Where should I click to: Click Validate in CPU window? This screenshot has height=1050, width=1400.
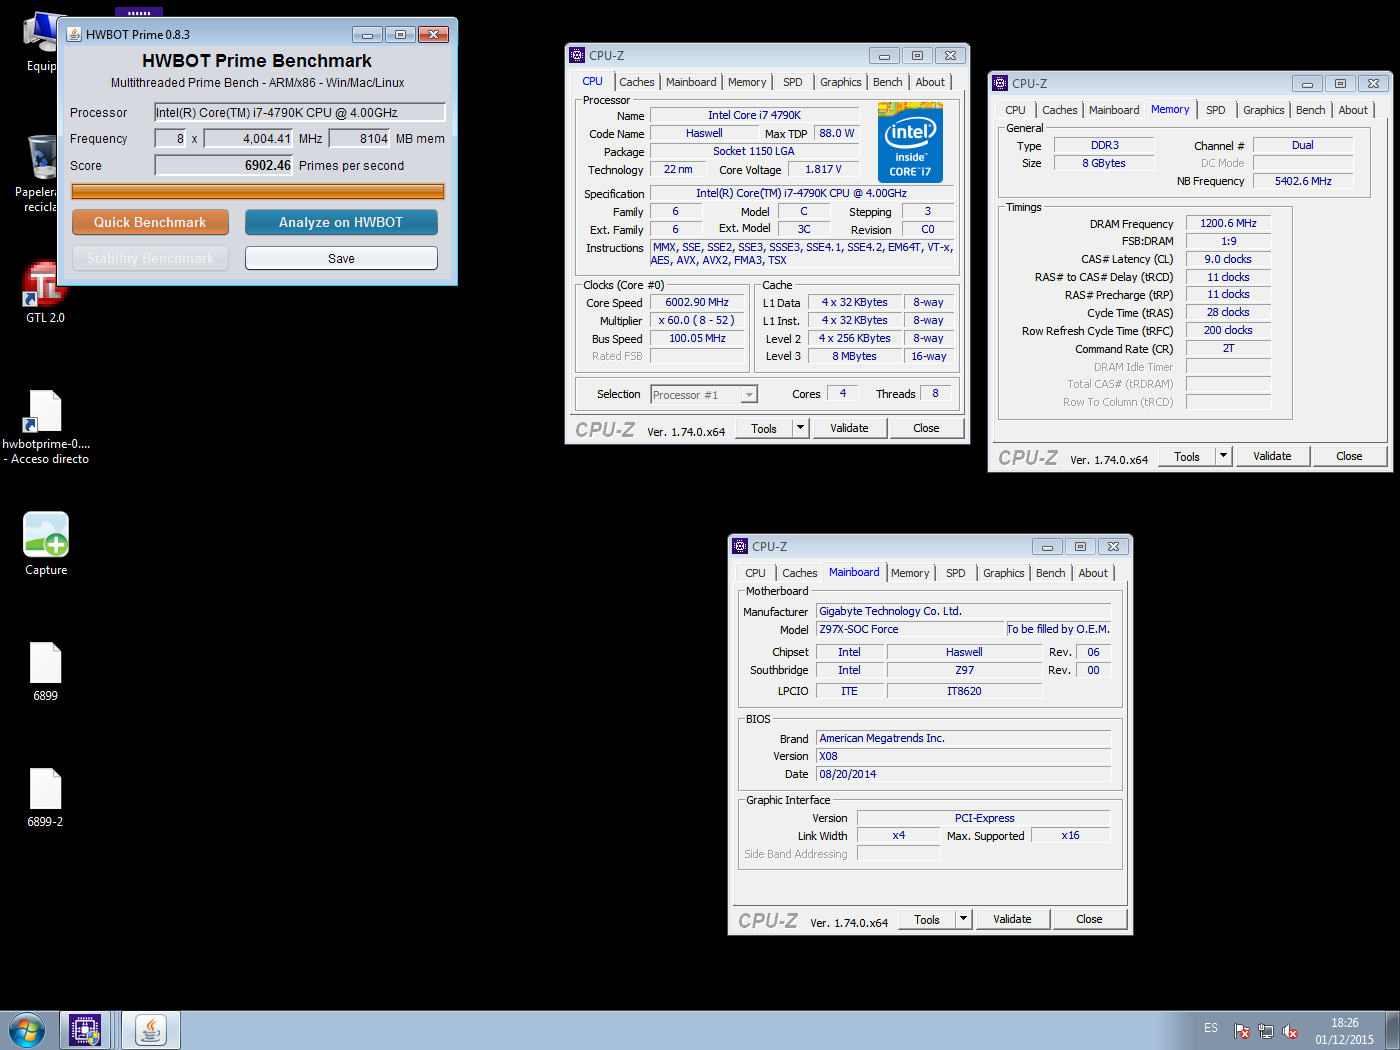click(x=849, y=428)
